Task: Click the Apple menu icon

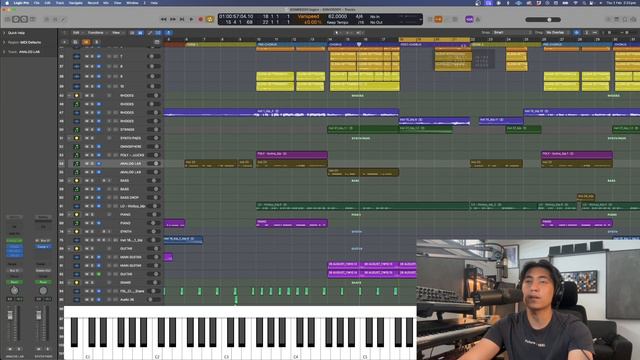Action: click(x=7, y=3)
